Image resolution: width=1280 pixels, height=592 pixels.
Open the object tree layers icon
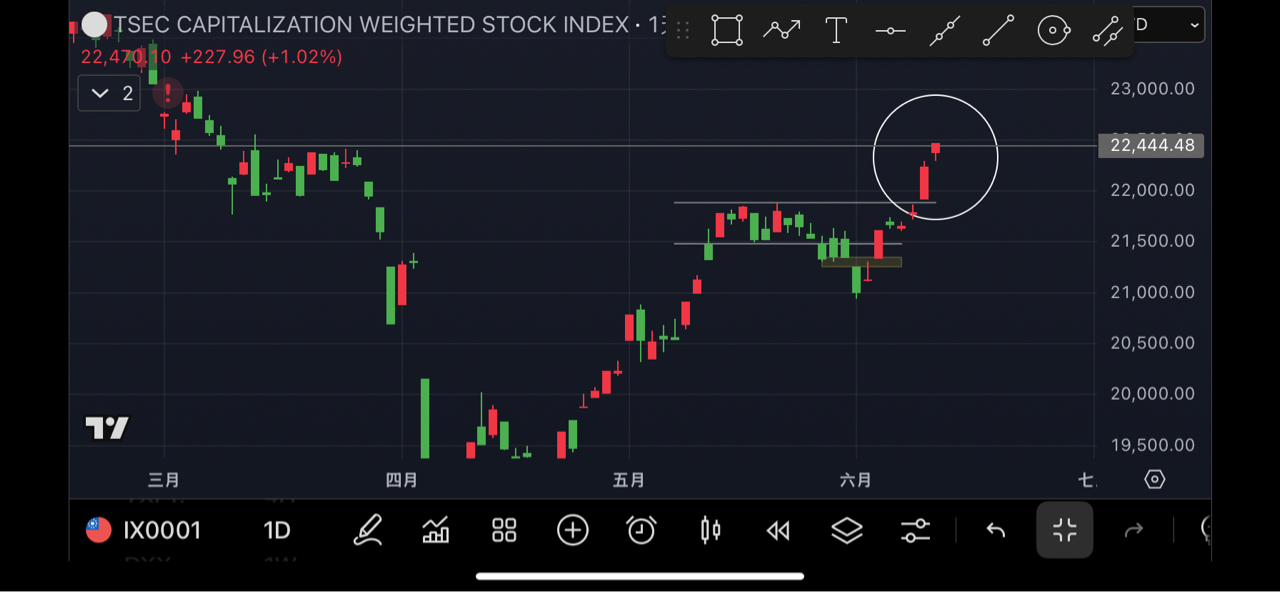pyautogui.click(x=847, y=530)
